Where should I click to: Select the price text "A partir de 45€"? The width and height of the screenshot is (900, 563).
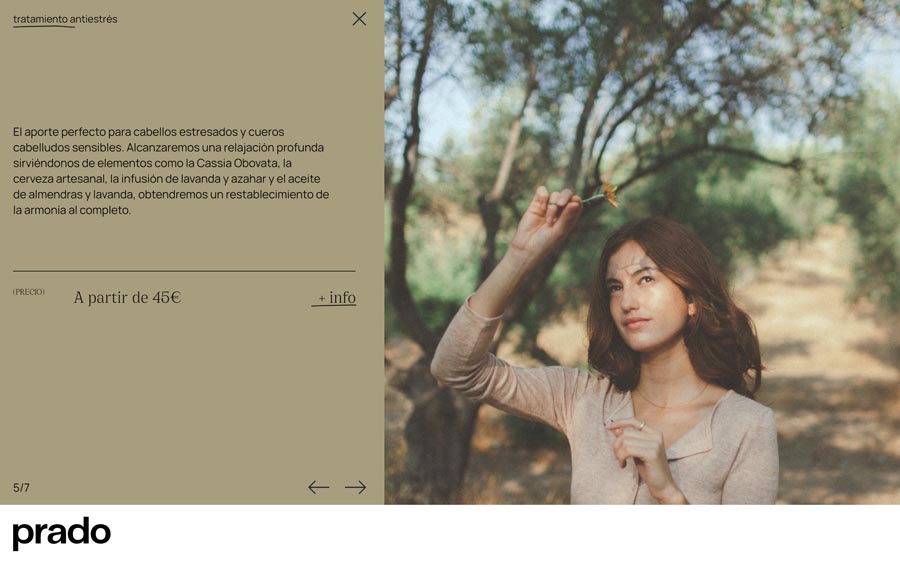click(127, 297)
